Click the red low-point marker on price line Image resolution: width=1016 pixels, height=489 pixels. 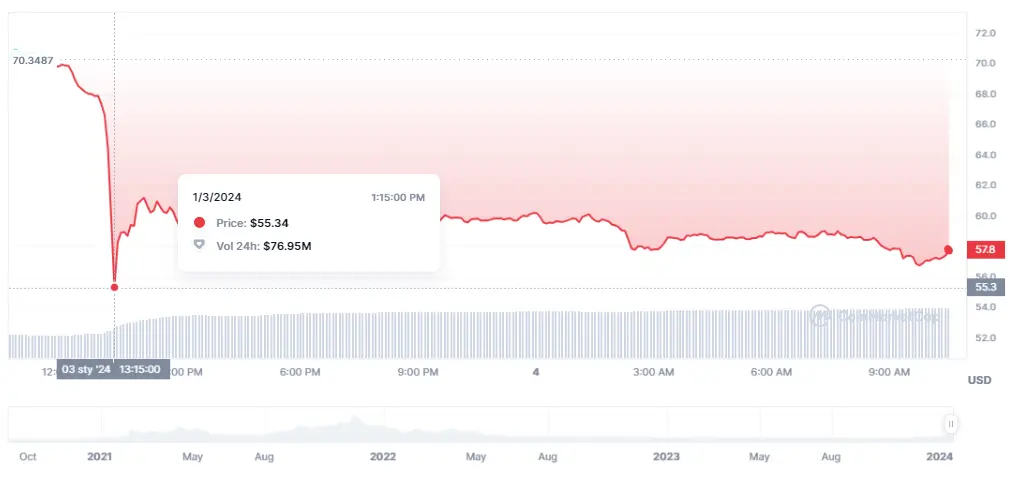tap(114, 287)
